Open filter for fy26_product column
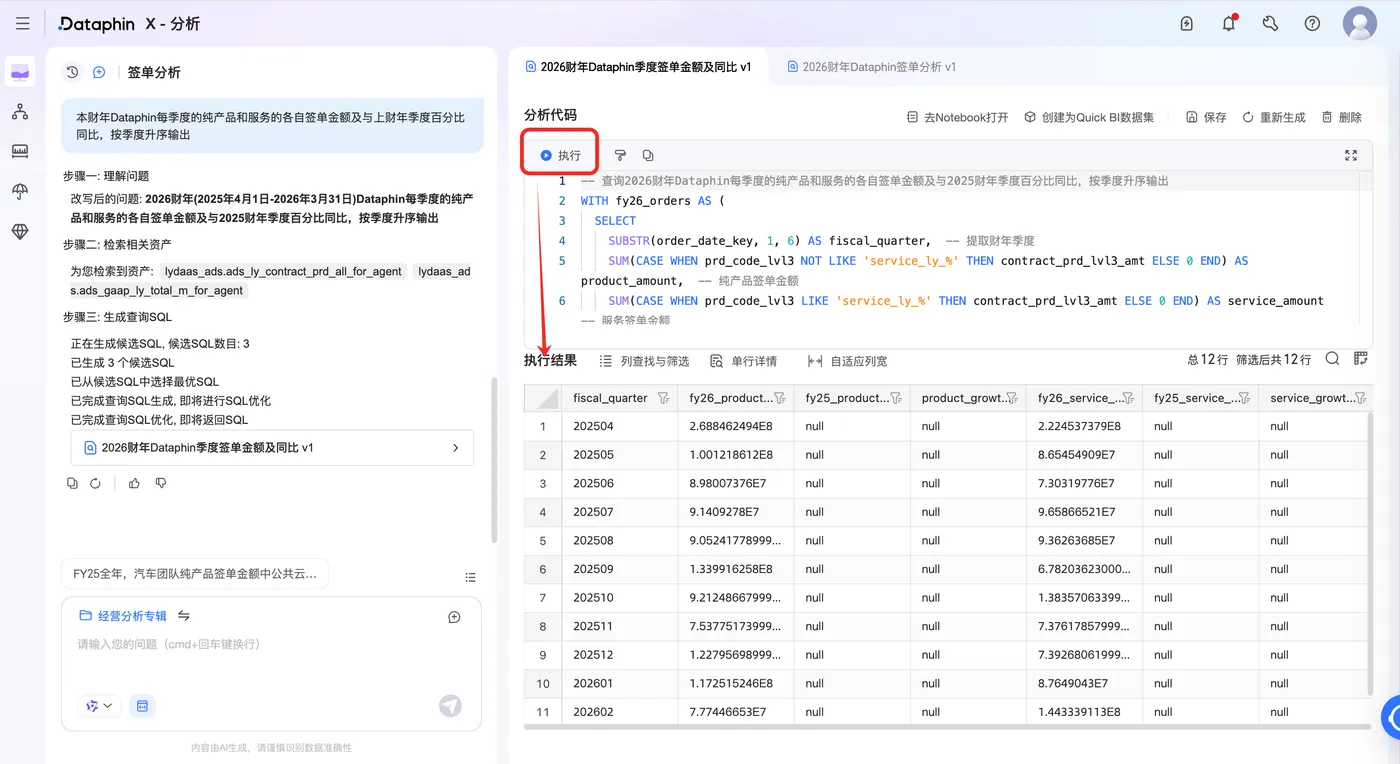Screen dimensions: 1400x764 click(x=780, y=398)
